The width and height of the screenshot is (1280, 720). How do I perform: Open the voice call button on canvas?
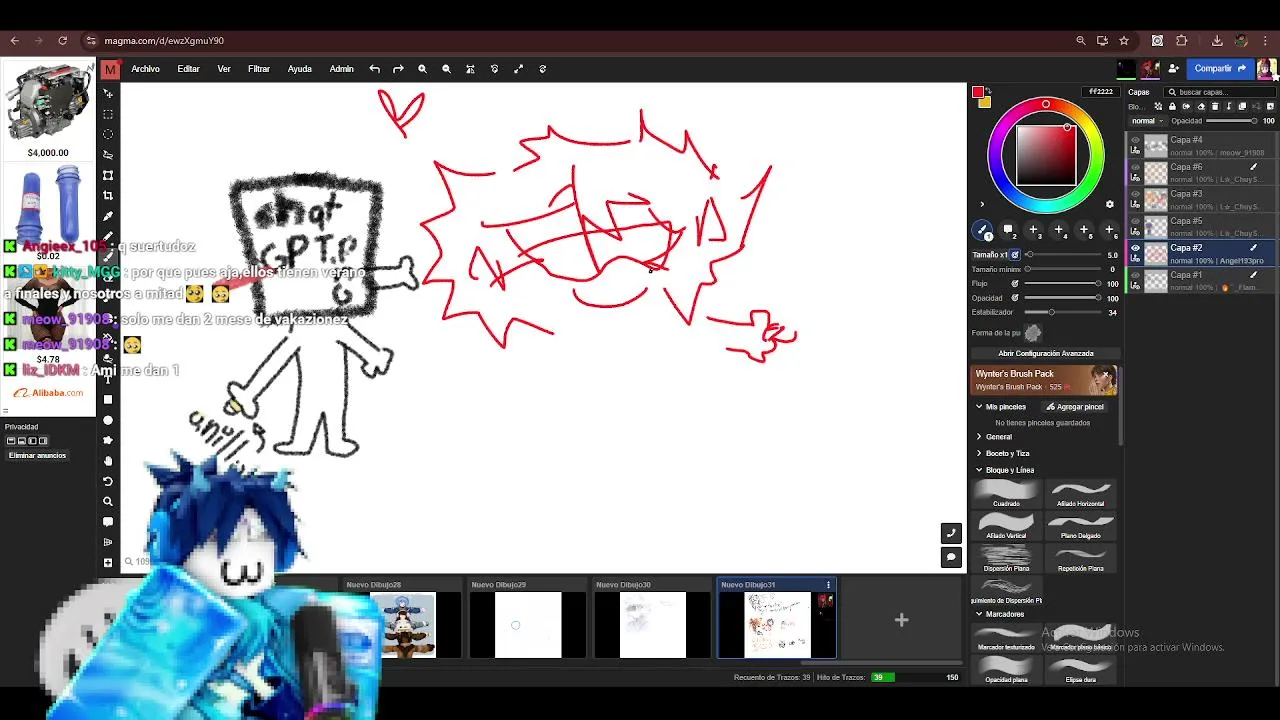coord(951,533)
